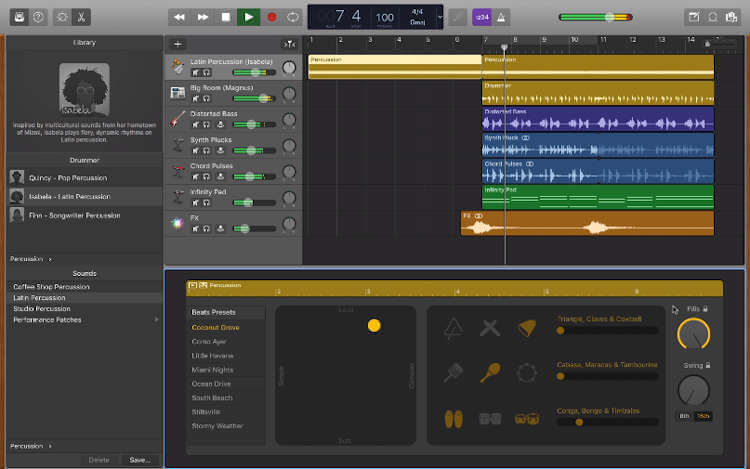Open the Tuner button
The height and width of the screenshot is (469, 750).
(x=458, y=17)
